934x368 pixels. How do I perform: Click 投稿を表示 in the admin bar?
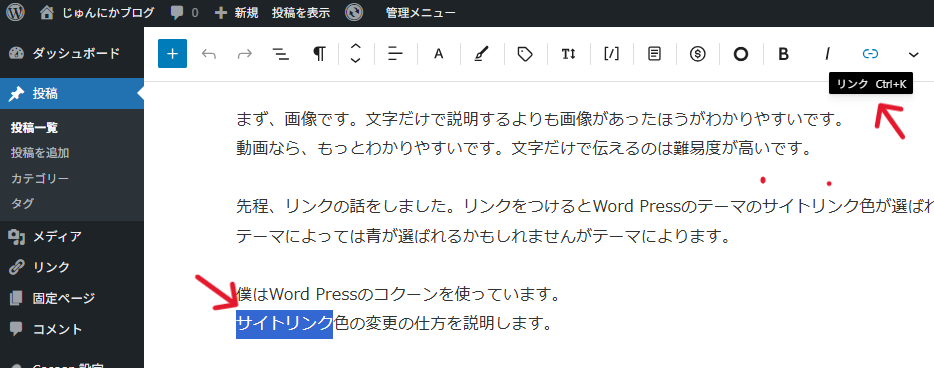click(301, 13)
